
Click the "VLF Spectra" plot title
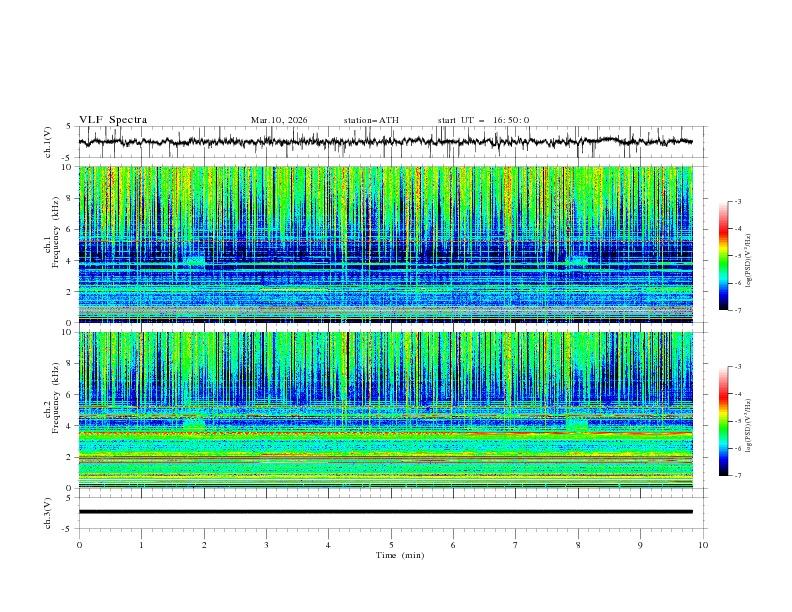pos(113,120)
